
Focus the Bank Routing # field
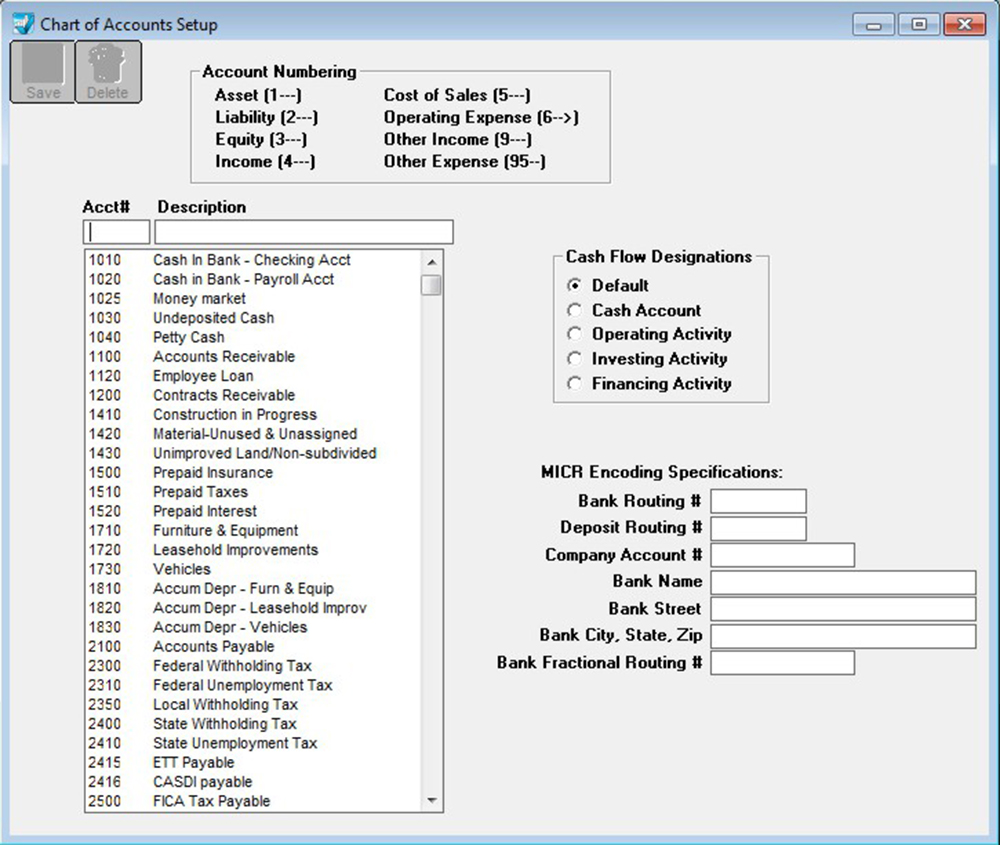[758, 501]
